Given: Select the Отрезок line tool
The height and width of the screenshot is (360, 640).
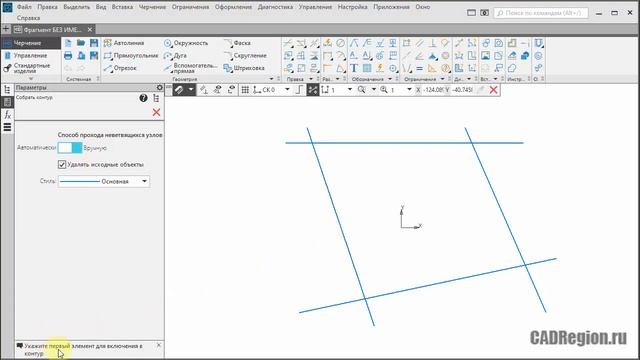Looking at the screenshot, I should [x=120, y=68].
